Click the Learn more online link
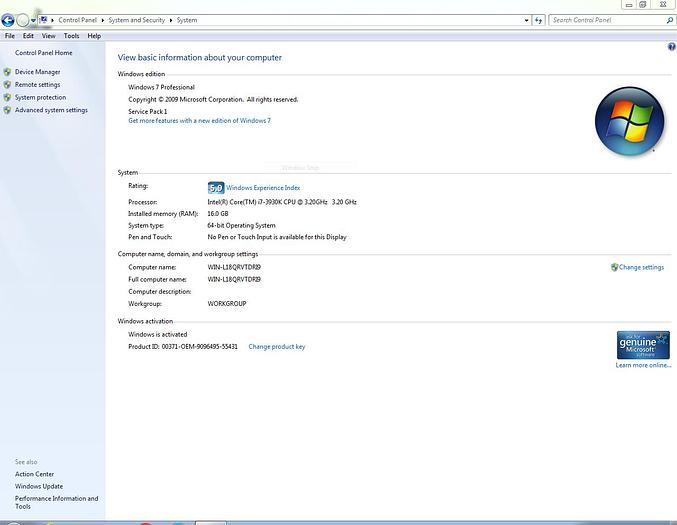The height and width of the screenshot is (525, 677). coord(643,365)
